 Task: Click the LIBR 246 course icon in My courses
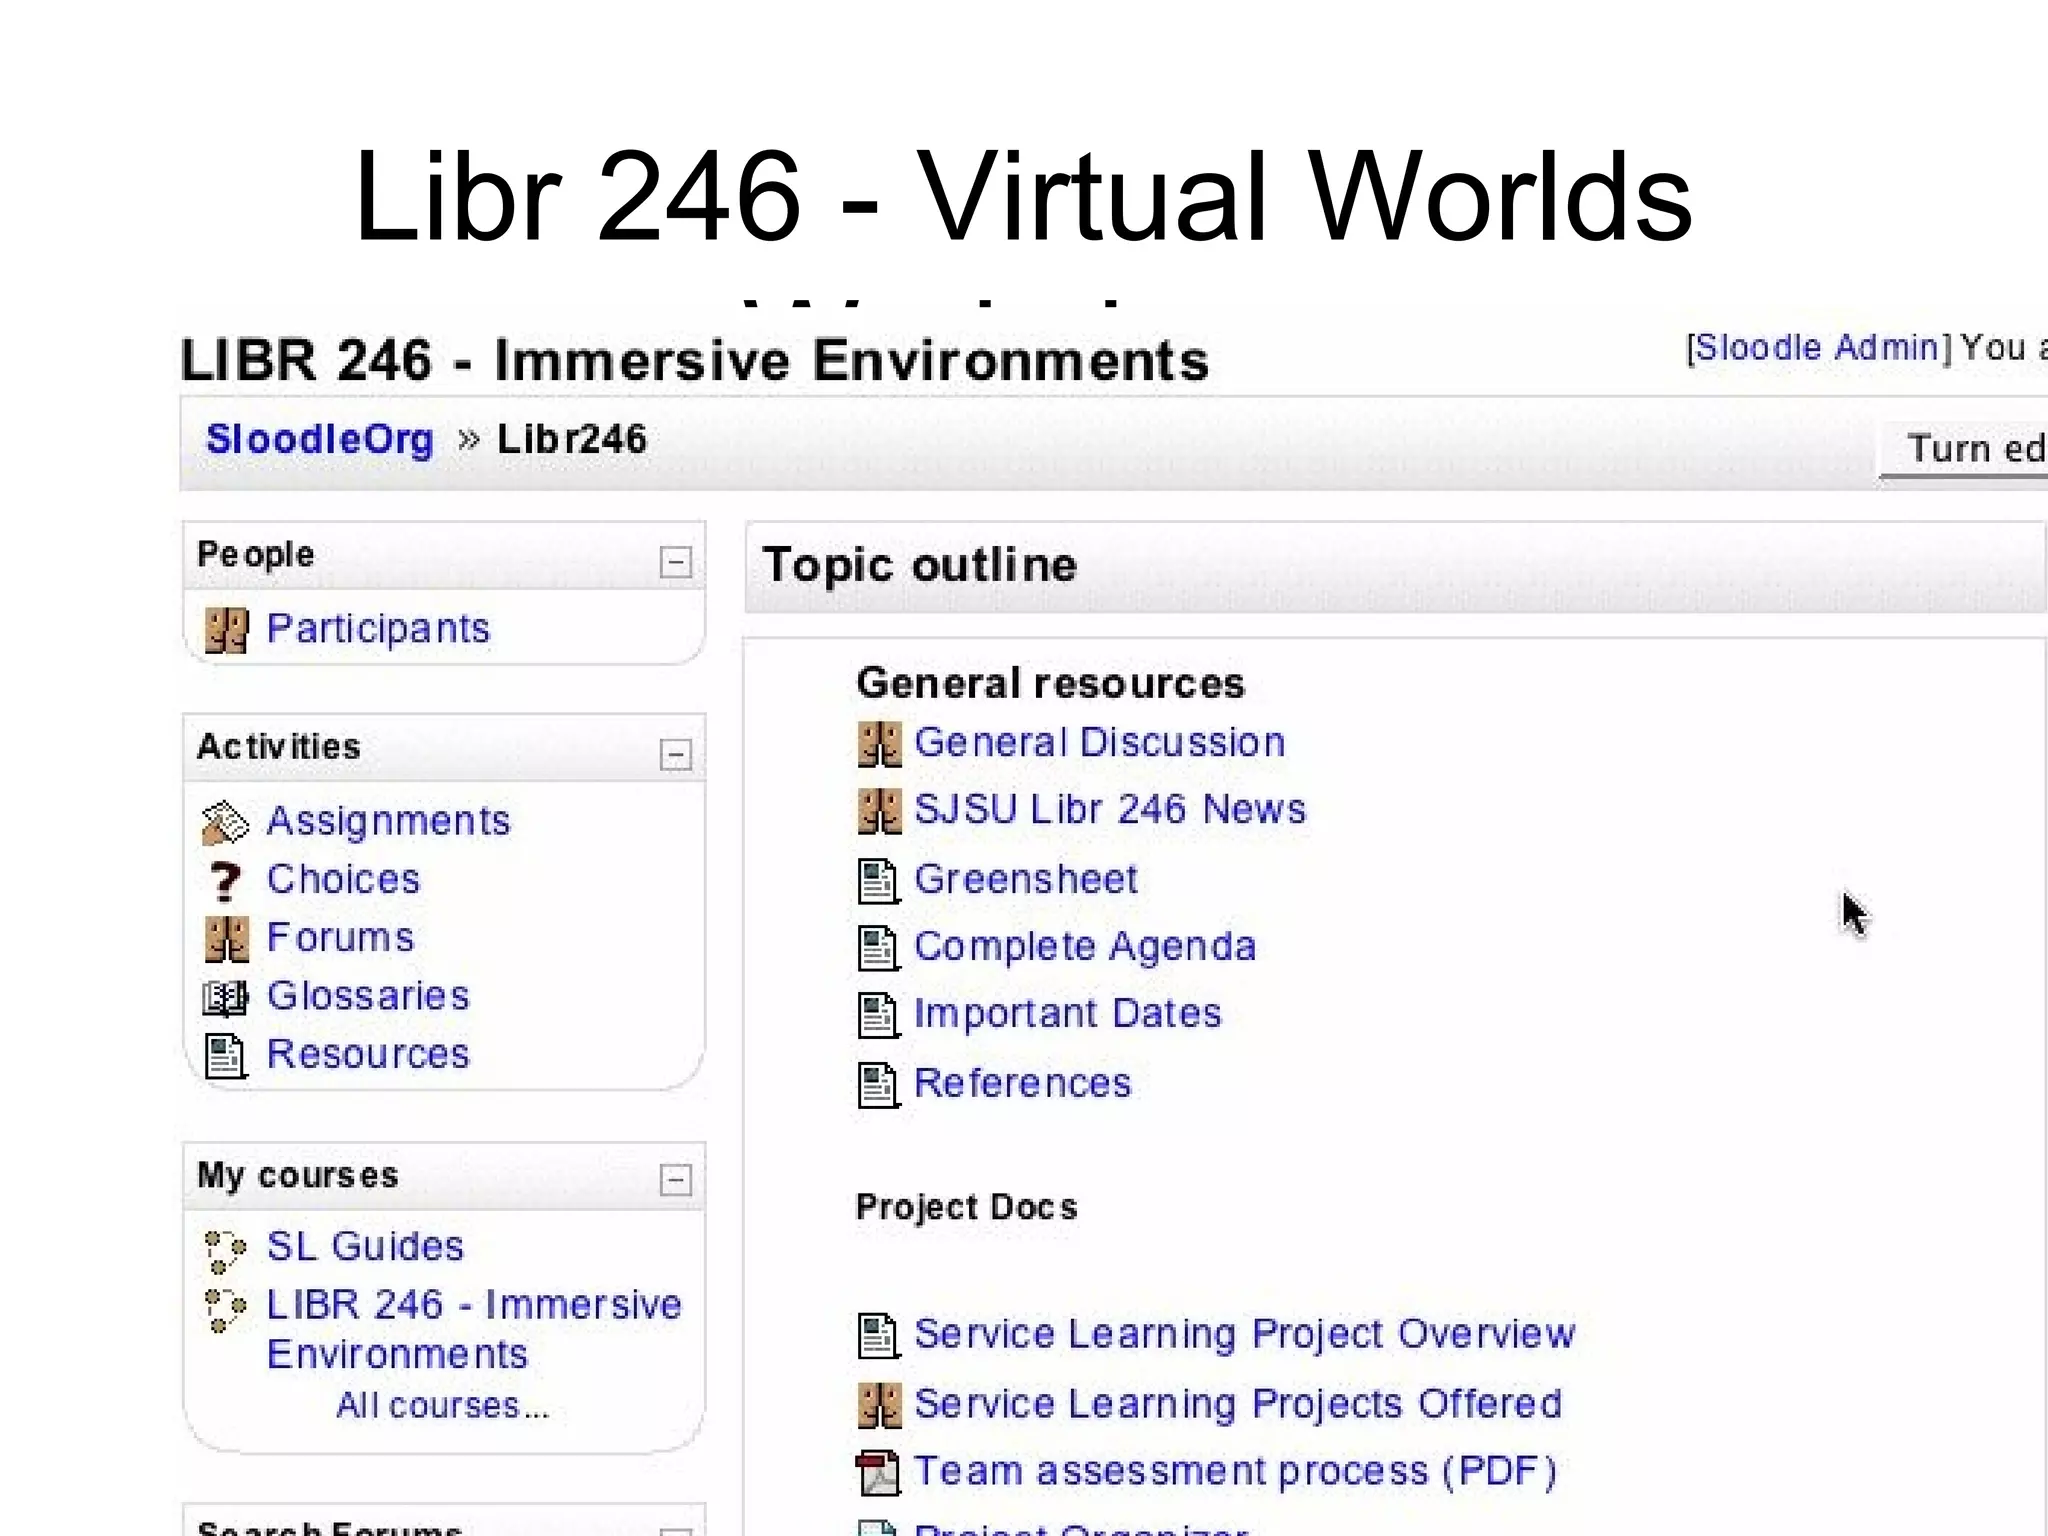pos(225,1309)
